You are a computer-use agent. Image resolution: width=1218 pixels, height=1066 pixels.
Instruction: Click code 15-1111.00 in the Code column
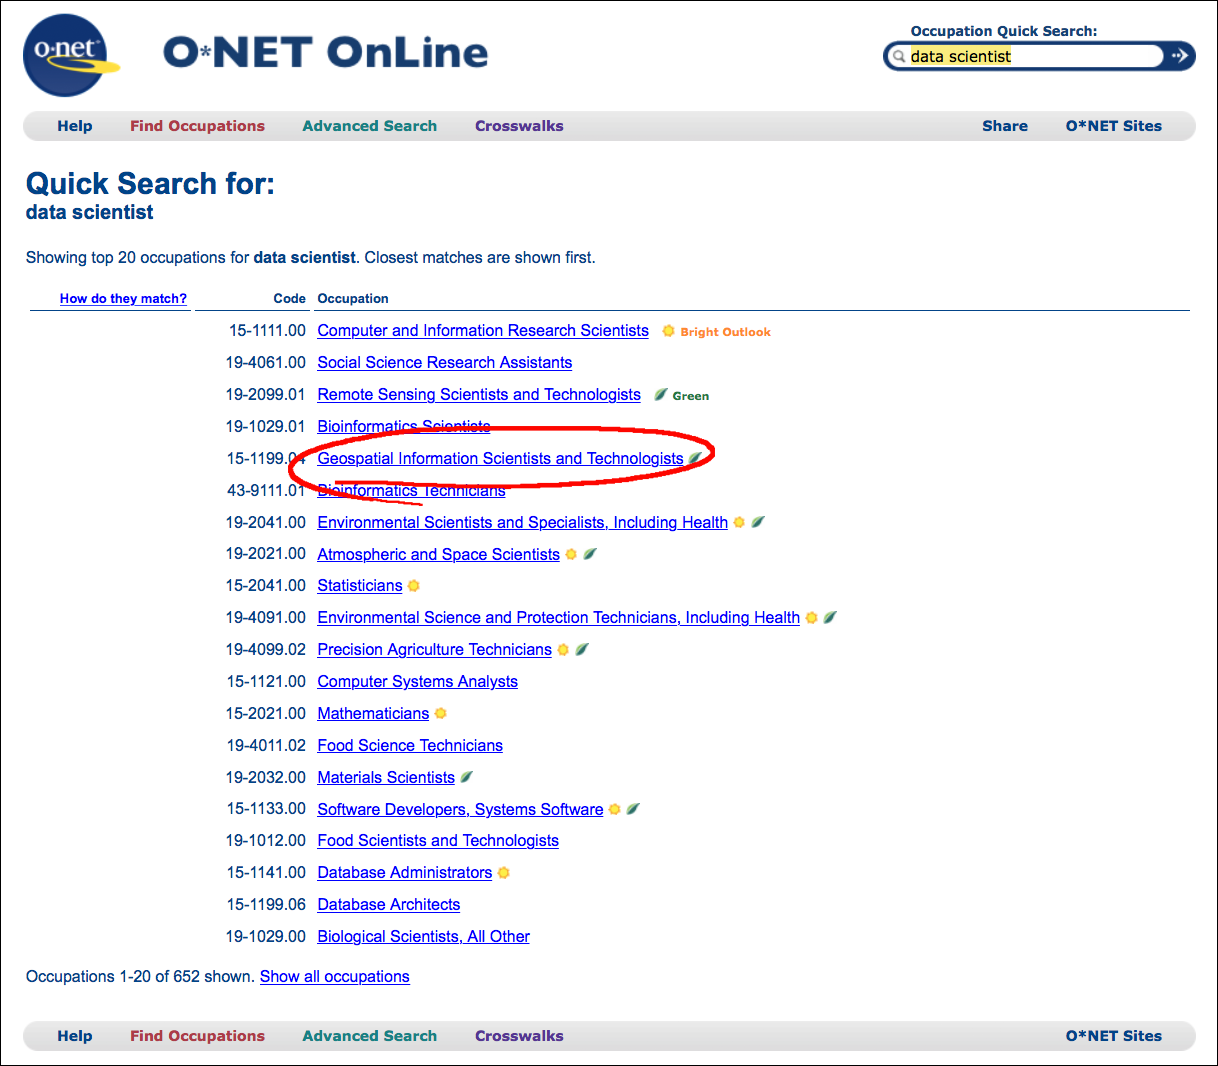click(267, 331)
